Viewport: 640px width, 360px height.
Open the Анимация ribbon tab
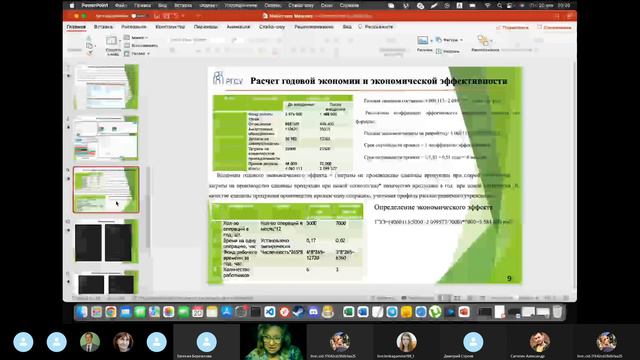click(238, 27)
